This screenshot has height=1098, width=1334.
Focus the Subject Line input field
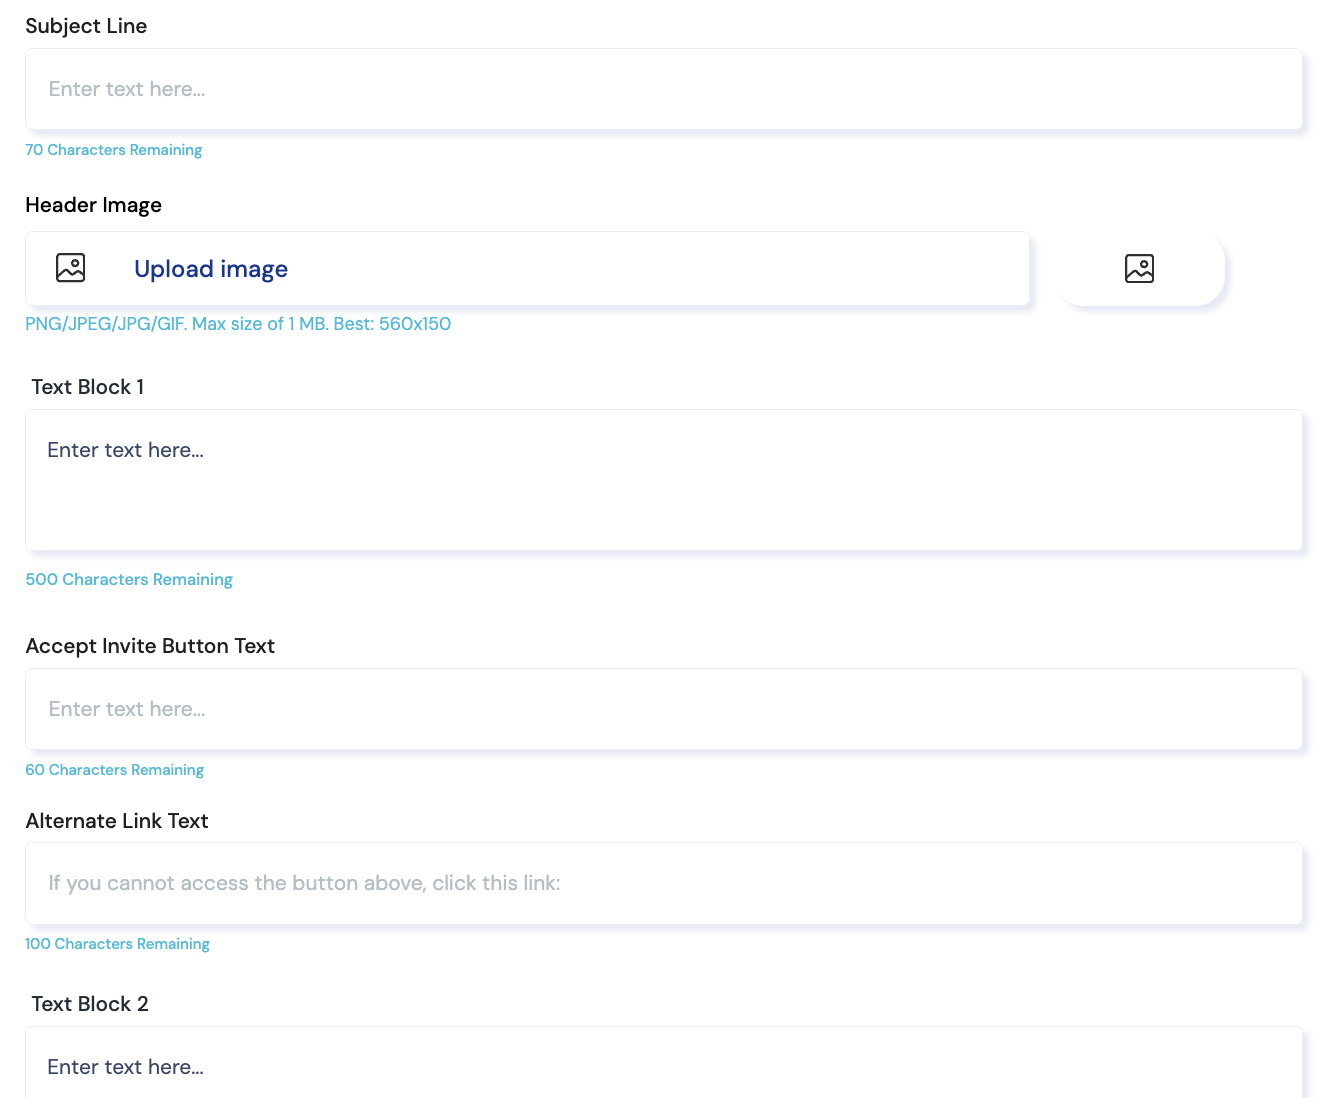[663, 89]
